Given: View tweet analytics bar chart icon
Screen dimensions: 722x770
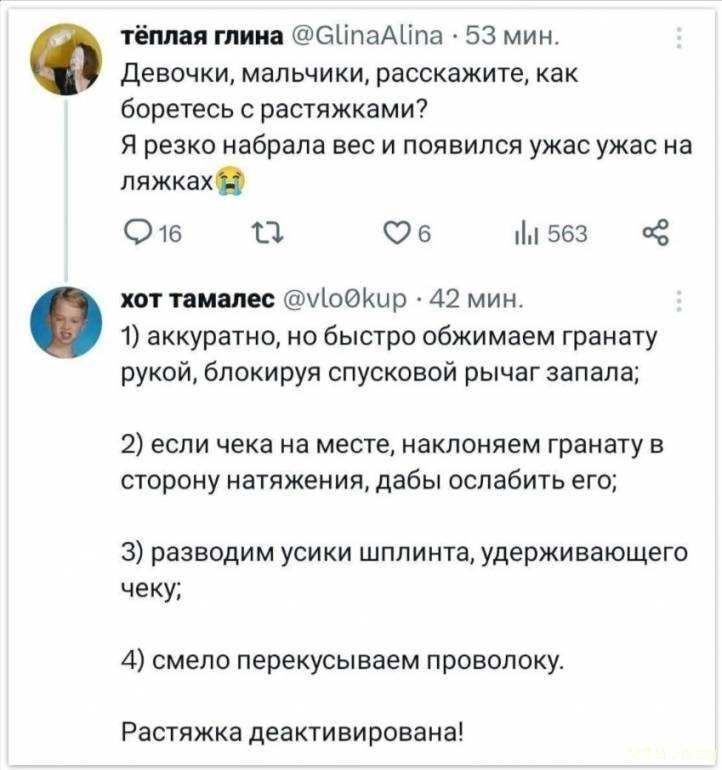Looking at the screenshot, I should pyautogui.click(x=520, y=235).
